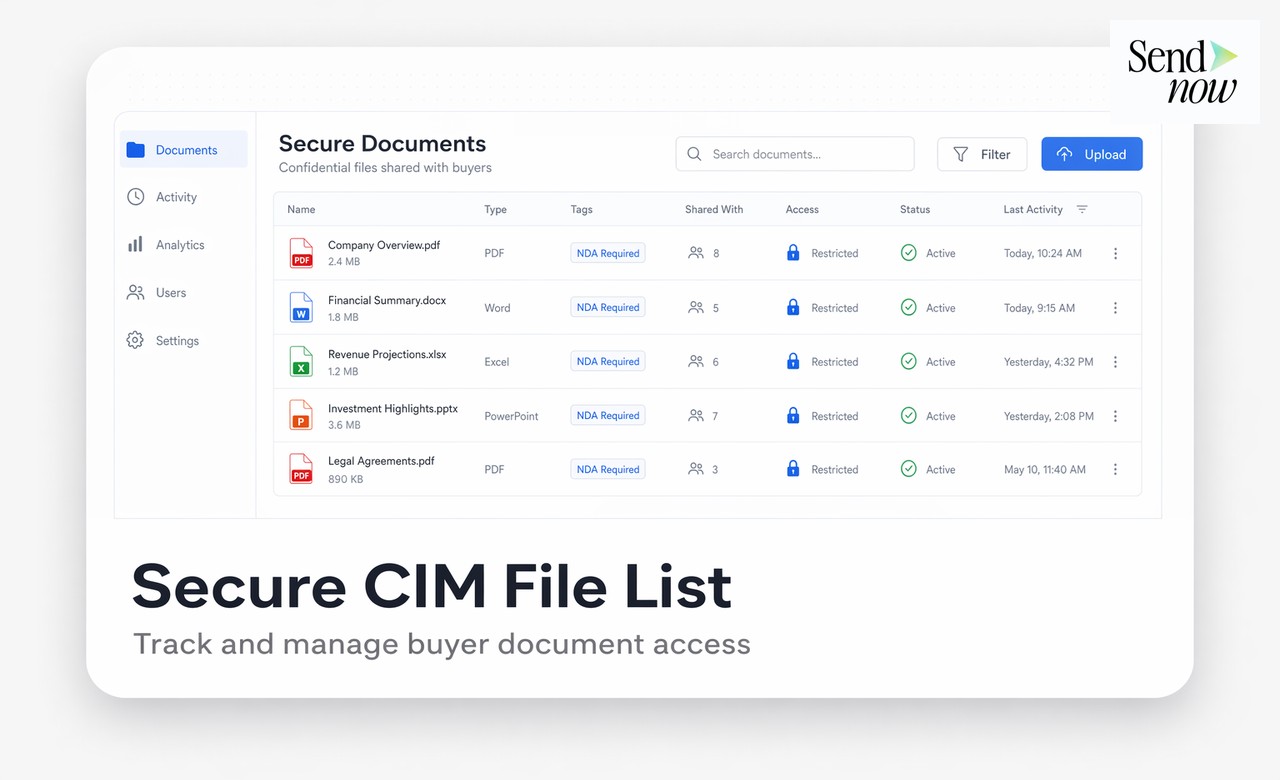This screenshot has width=1280, height=780.
Task: Click the green Active status icon on Investment Highlights.pptx
Action: point(908,415)
